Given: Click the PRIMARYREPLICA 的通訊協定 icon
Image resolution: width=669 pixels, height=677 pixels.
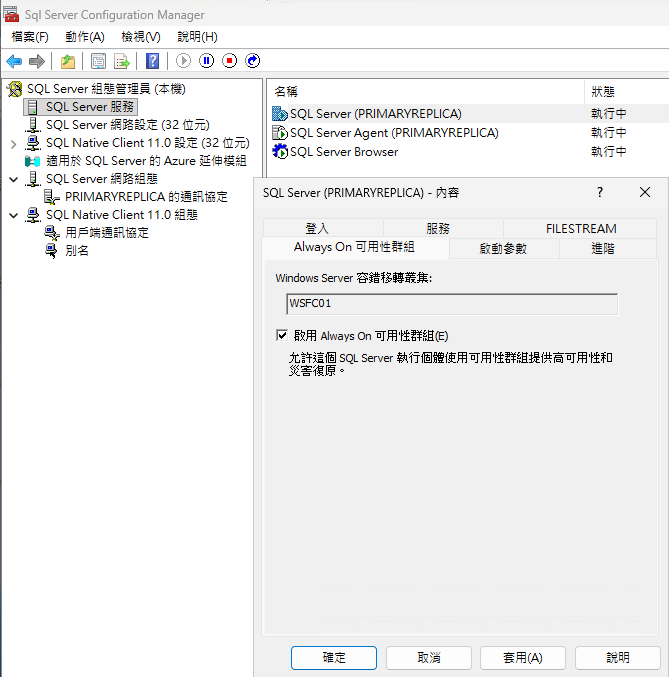Looking at the screenshot, I should pyautogui.click(x=52, y=197).
